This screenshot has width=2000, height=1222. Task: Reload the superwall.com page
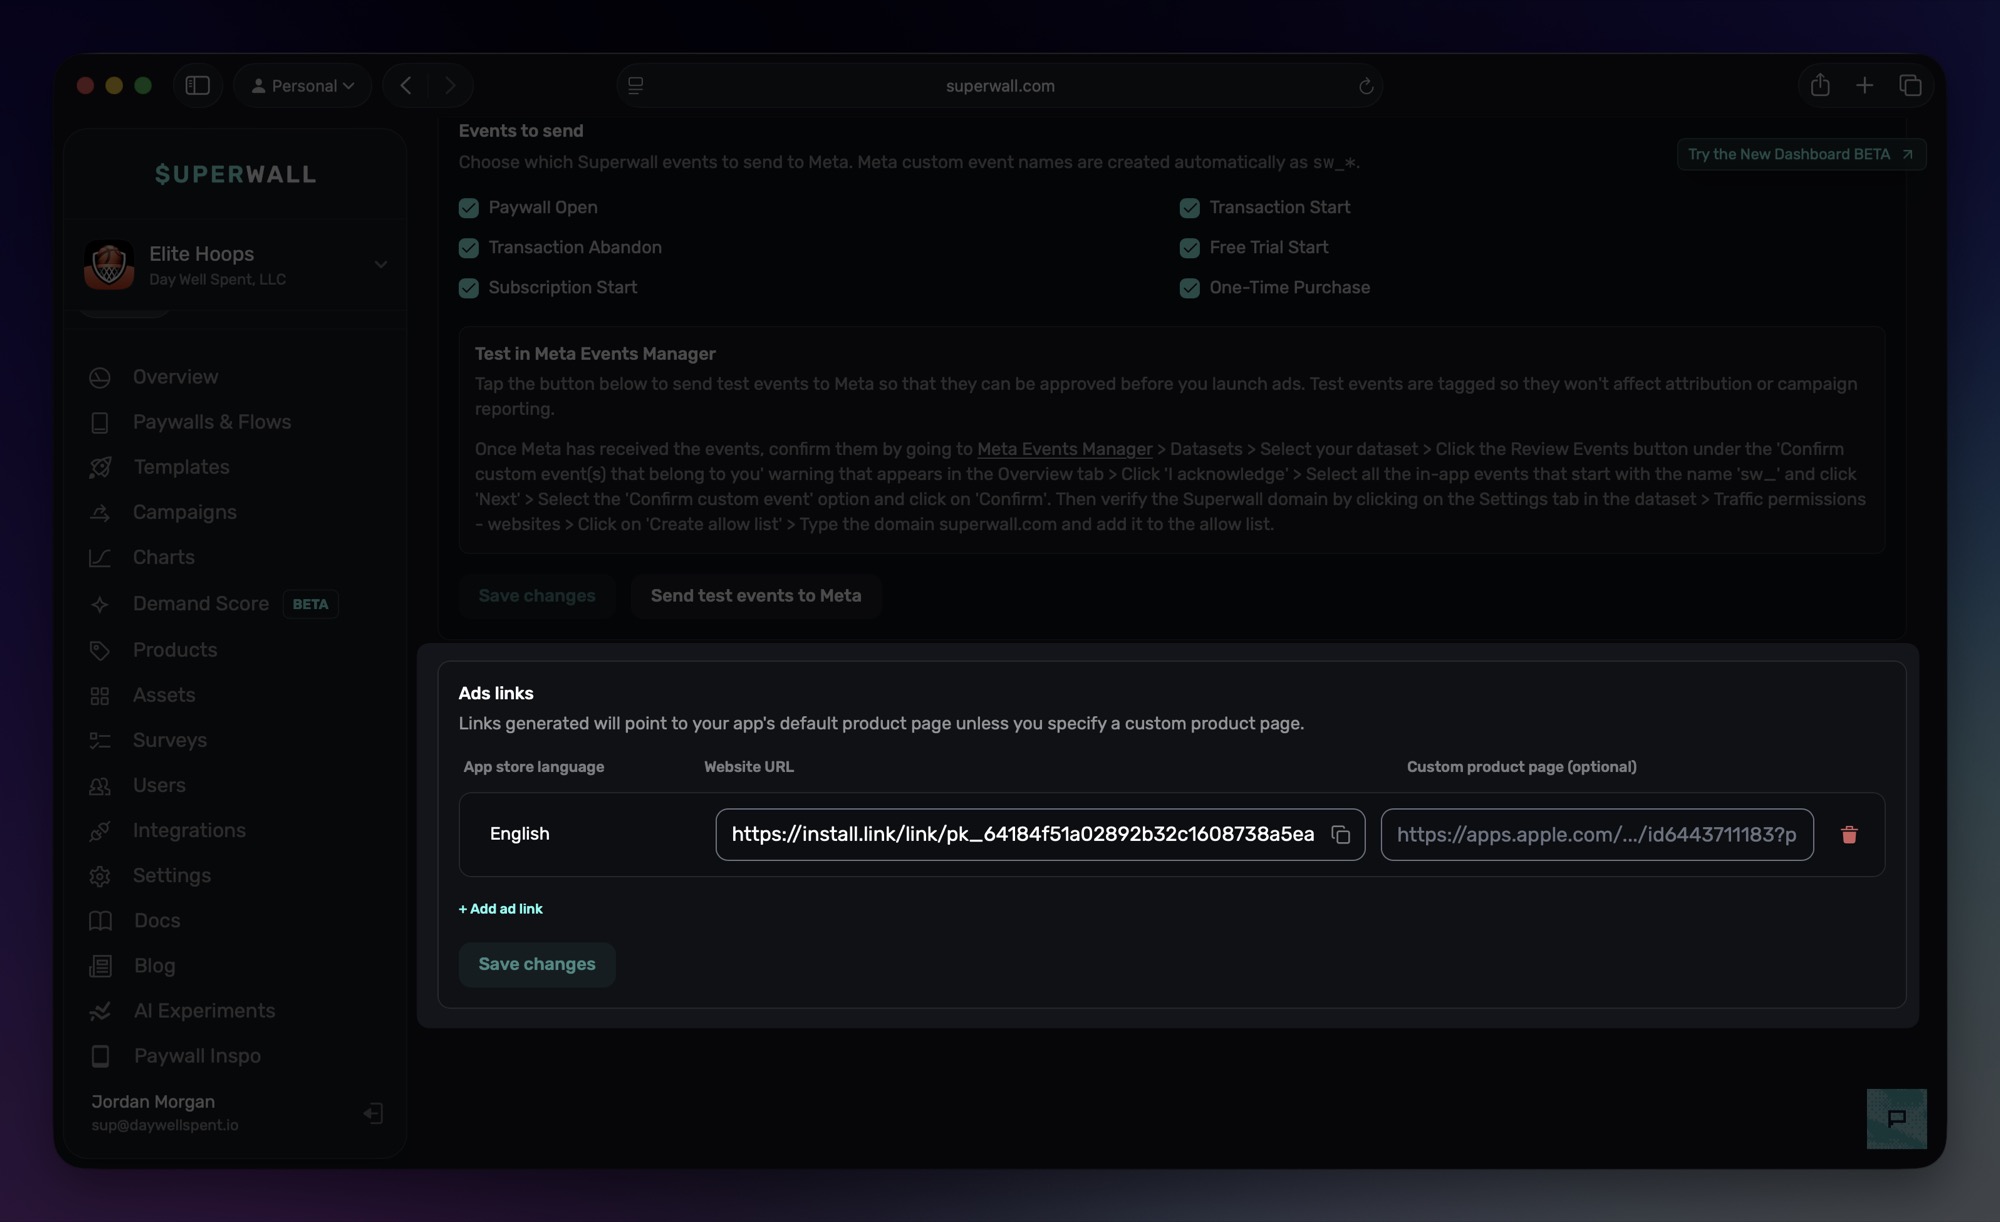point(1366,86)
